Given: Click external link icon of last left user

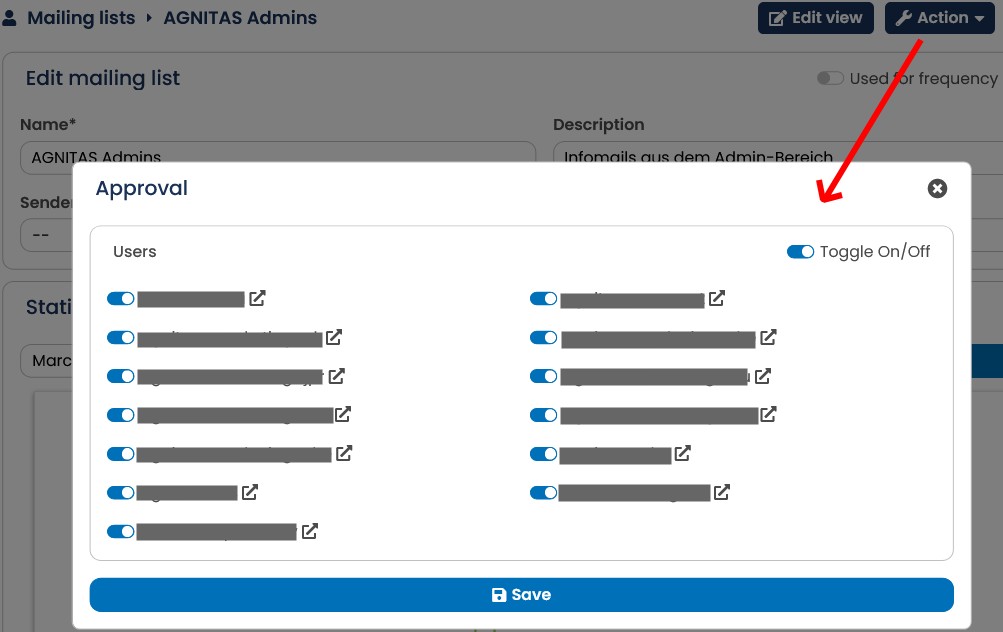Looking at the screenshot, I should pos(310,531).
